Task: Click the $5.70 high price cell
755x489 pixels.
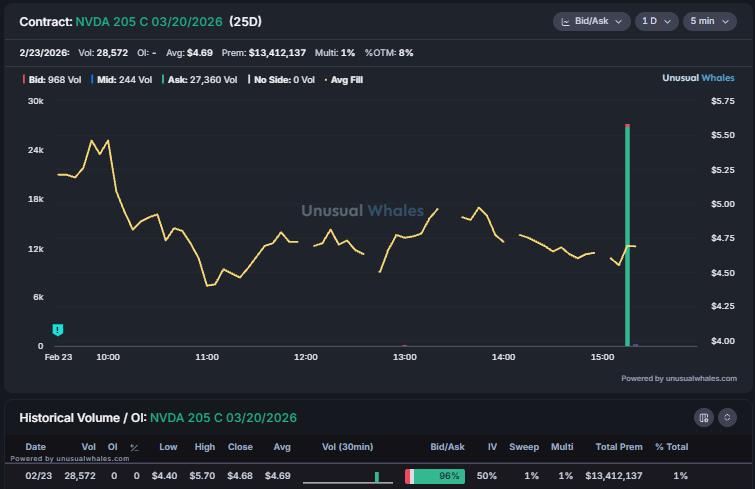Action: [202, 476]
